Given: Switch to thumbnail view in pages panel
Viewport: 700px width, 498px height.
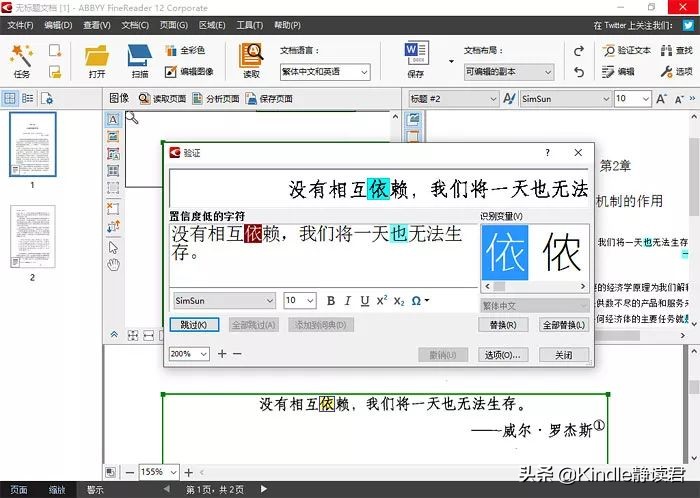Looking at the screenshot, I should [x=10, y=98].
